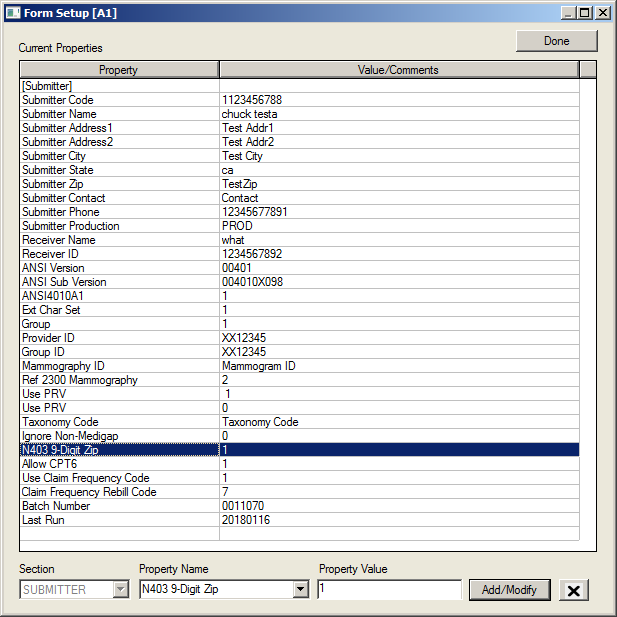The image size is (617, 617).
Task: Open the Property Name dropdown
Action: click(x=300, y=590)
